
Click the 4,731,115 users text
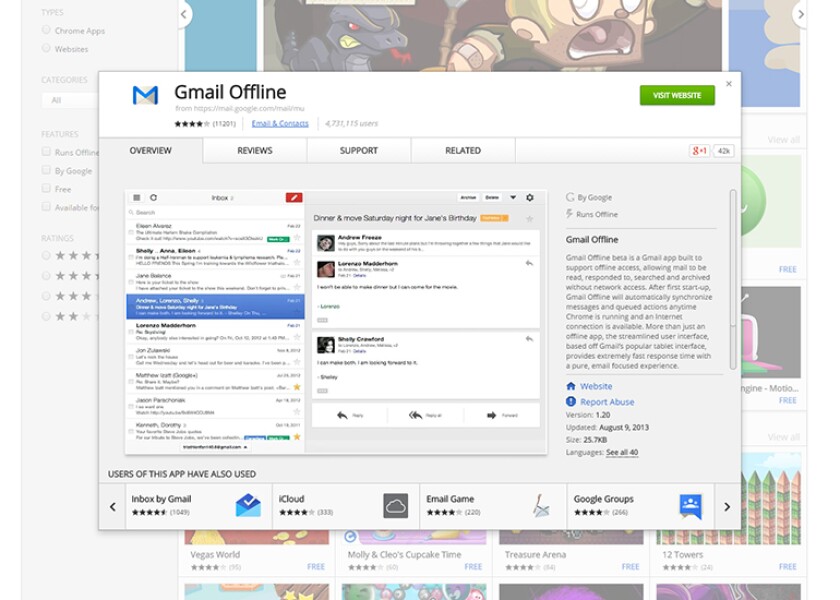tap(351, 124)
